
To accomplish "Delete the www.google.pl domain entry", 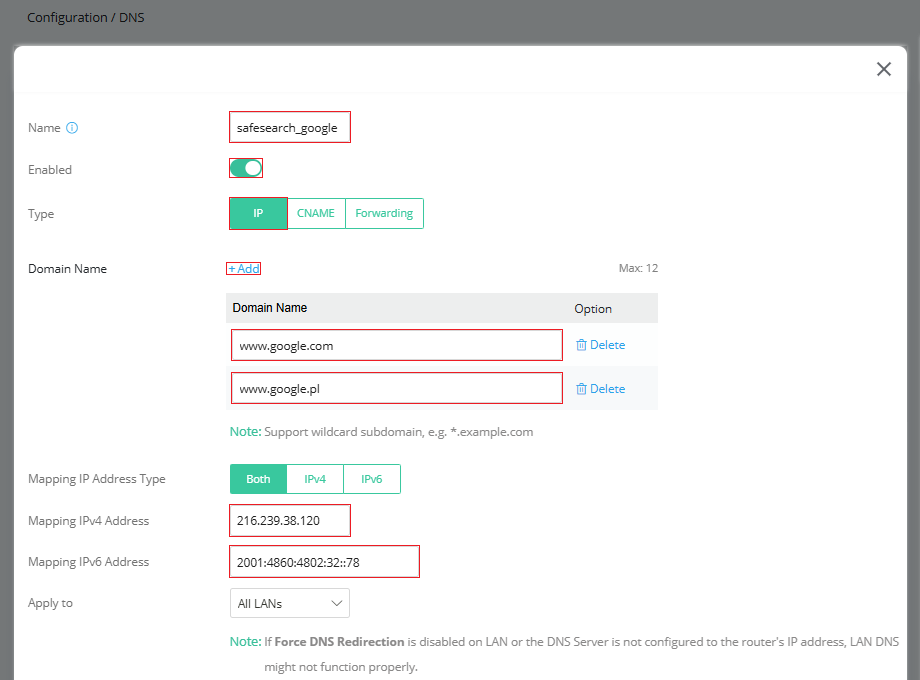I will click(x=600, y=389).
